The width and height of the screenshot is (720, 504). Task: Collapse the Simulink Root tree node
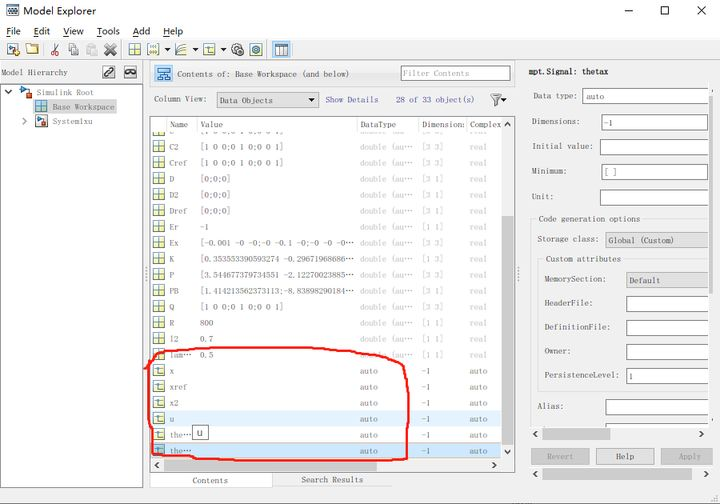[8, 92]
